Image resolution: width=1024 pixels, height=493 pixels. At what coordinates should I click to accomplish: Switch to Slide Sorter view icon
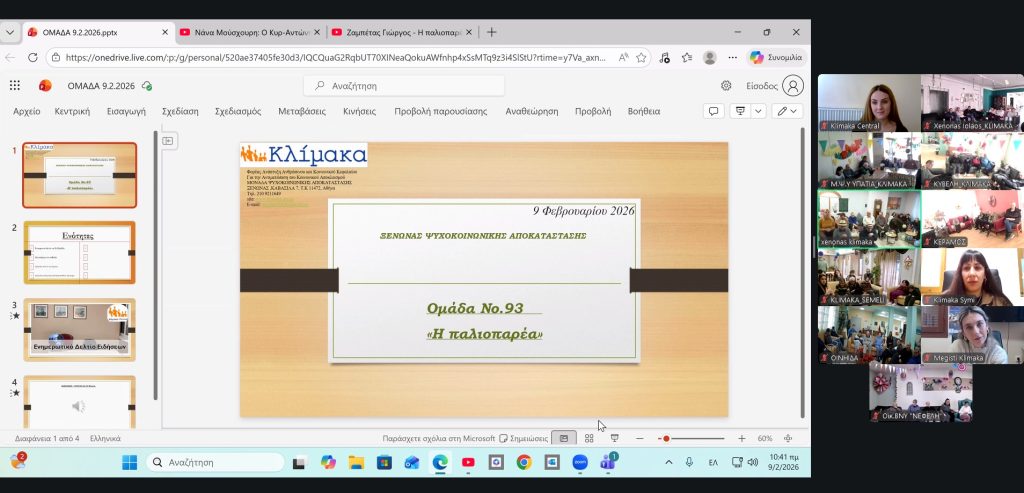[589, 438]
